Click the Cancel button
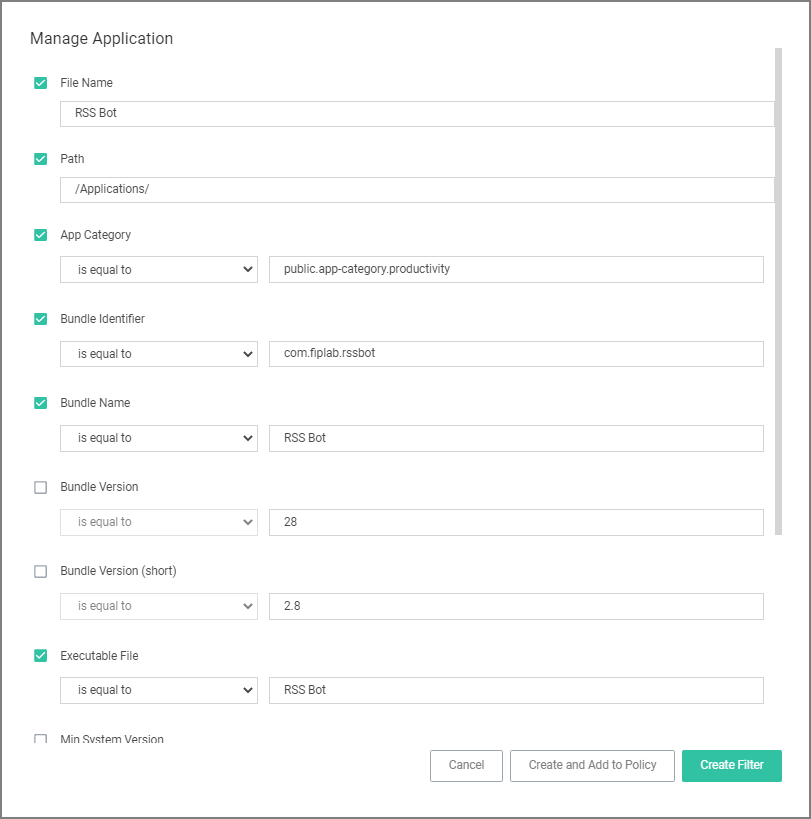This screenshot has height=819, width=811. (x=466, y=766)
